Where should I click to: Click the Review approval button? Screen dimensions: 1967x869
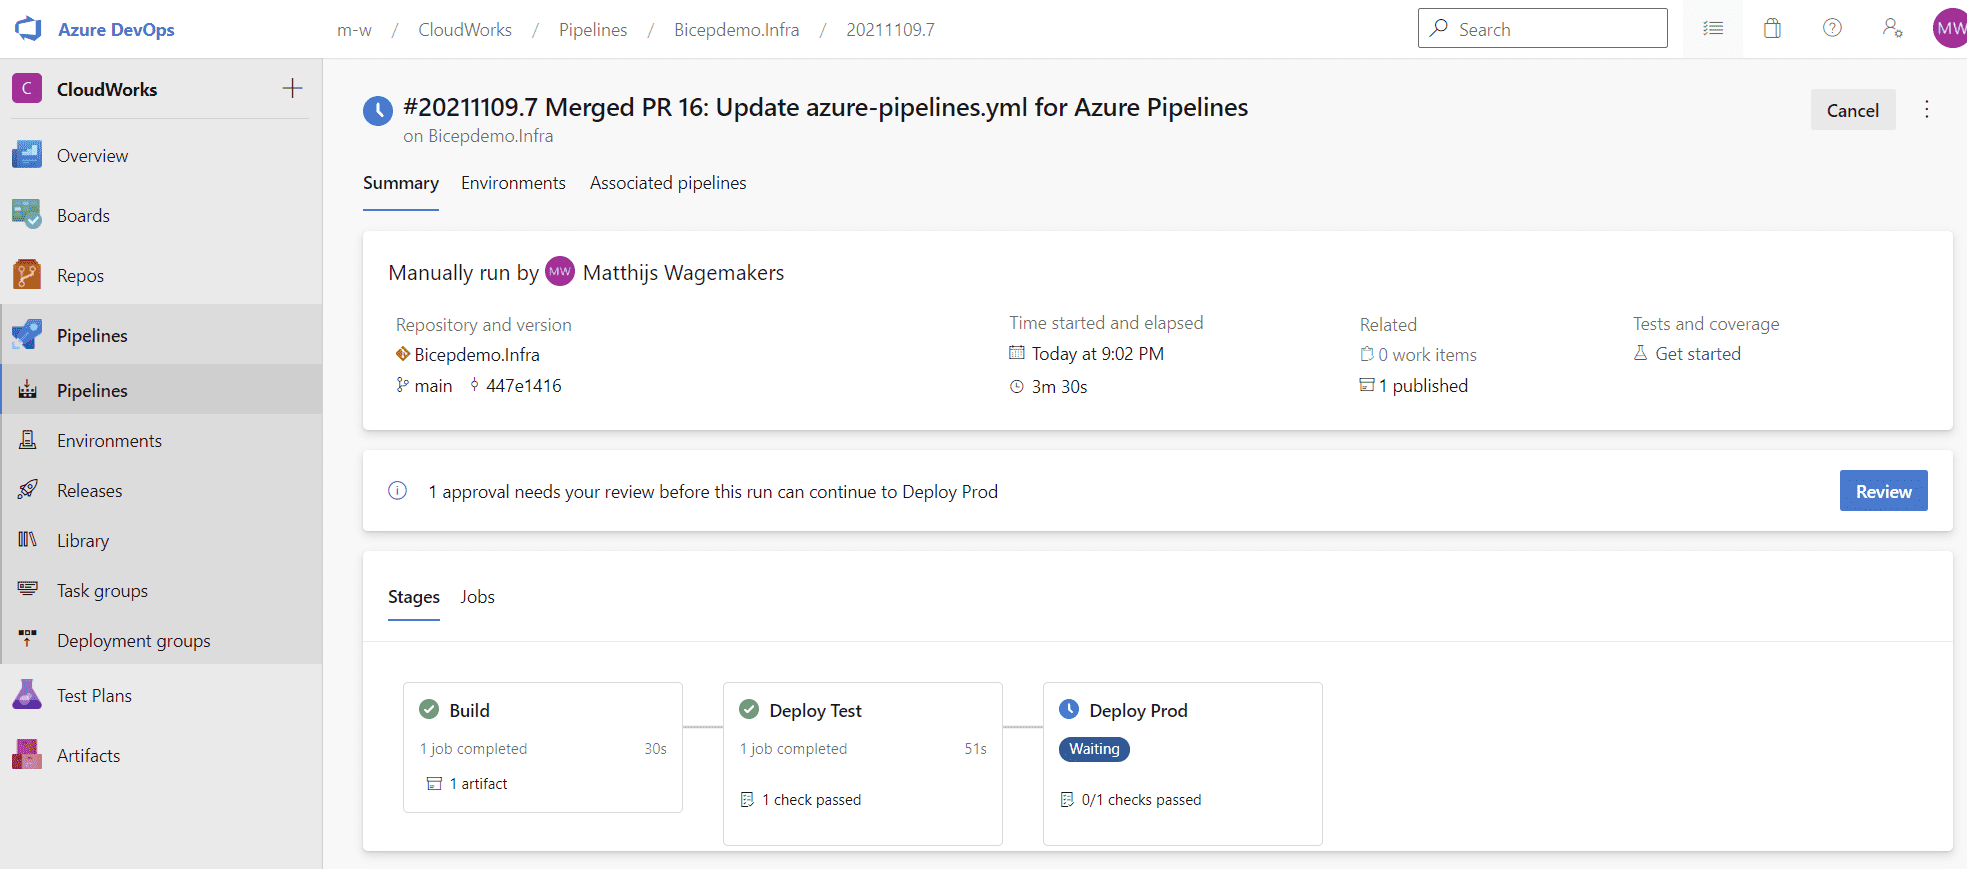(x=1883, y=491)
